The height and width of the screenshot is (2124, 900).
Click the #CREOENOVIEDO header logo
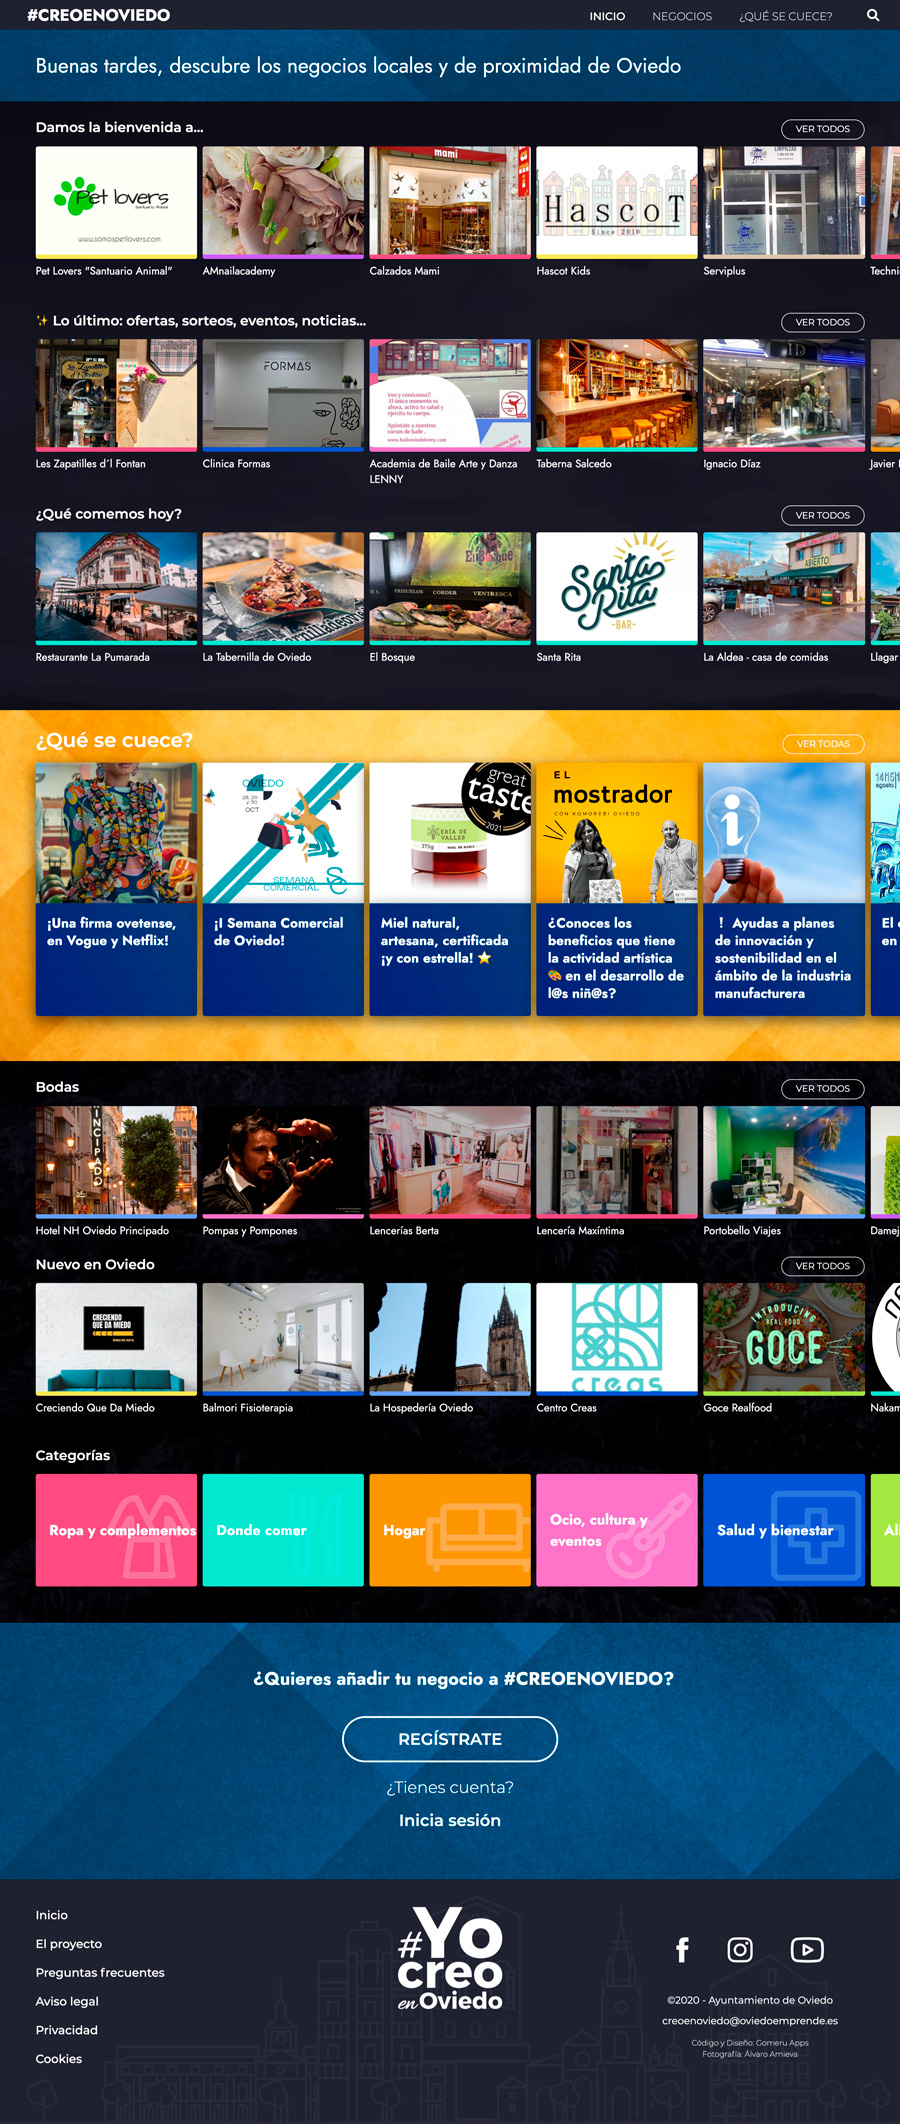coord(98,15)
